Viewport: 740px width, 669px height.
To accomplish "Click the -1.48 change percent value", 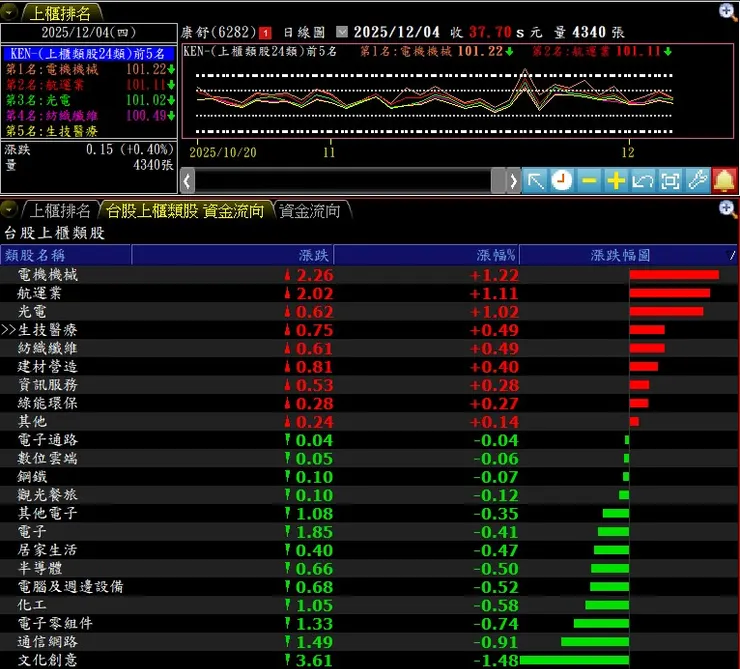I will click(x=496, y=661).
